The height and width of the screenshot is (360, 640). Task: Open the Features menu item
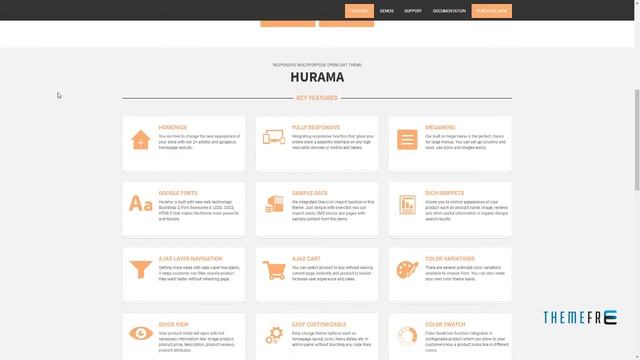[x=359, y=11]
